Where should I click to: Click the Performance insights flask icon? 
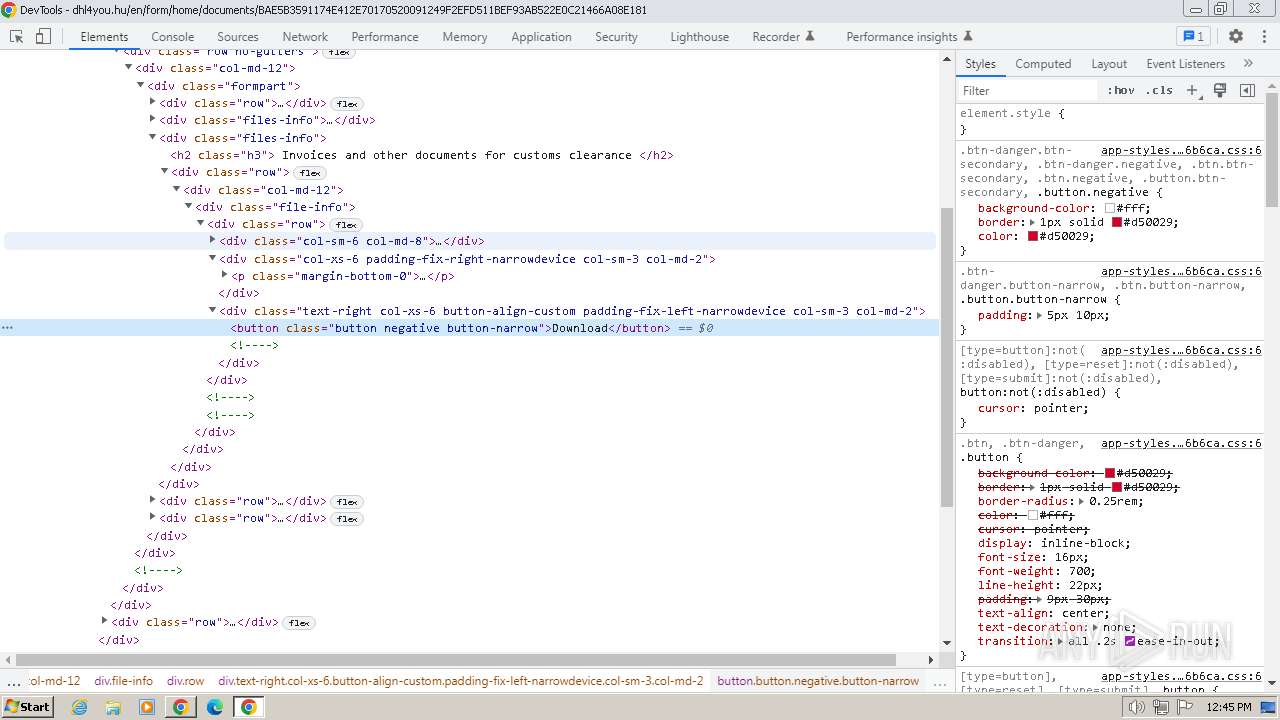[967, 36]
